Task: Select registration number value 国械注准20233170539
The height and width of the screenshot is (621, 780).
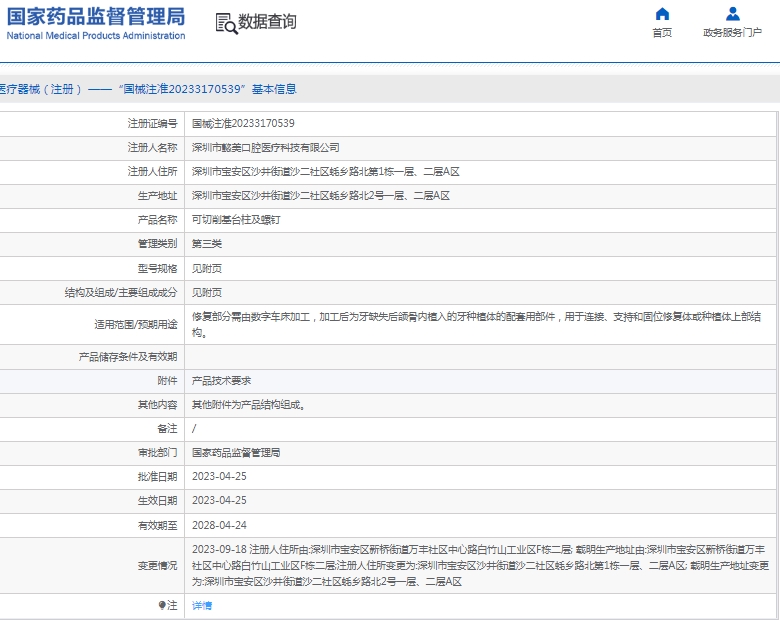Action: (243, 123)
